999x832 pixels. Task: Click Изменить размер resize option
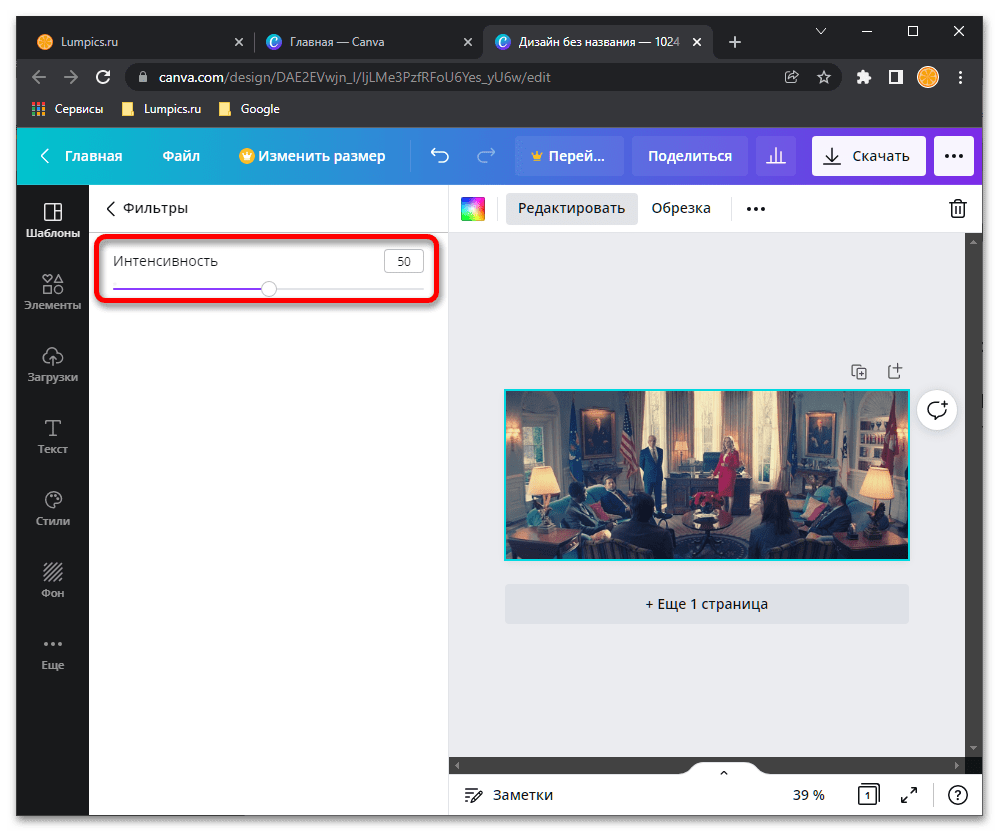[x=312, y=155]
